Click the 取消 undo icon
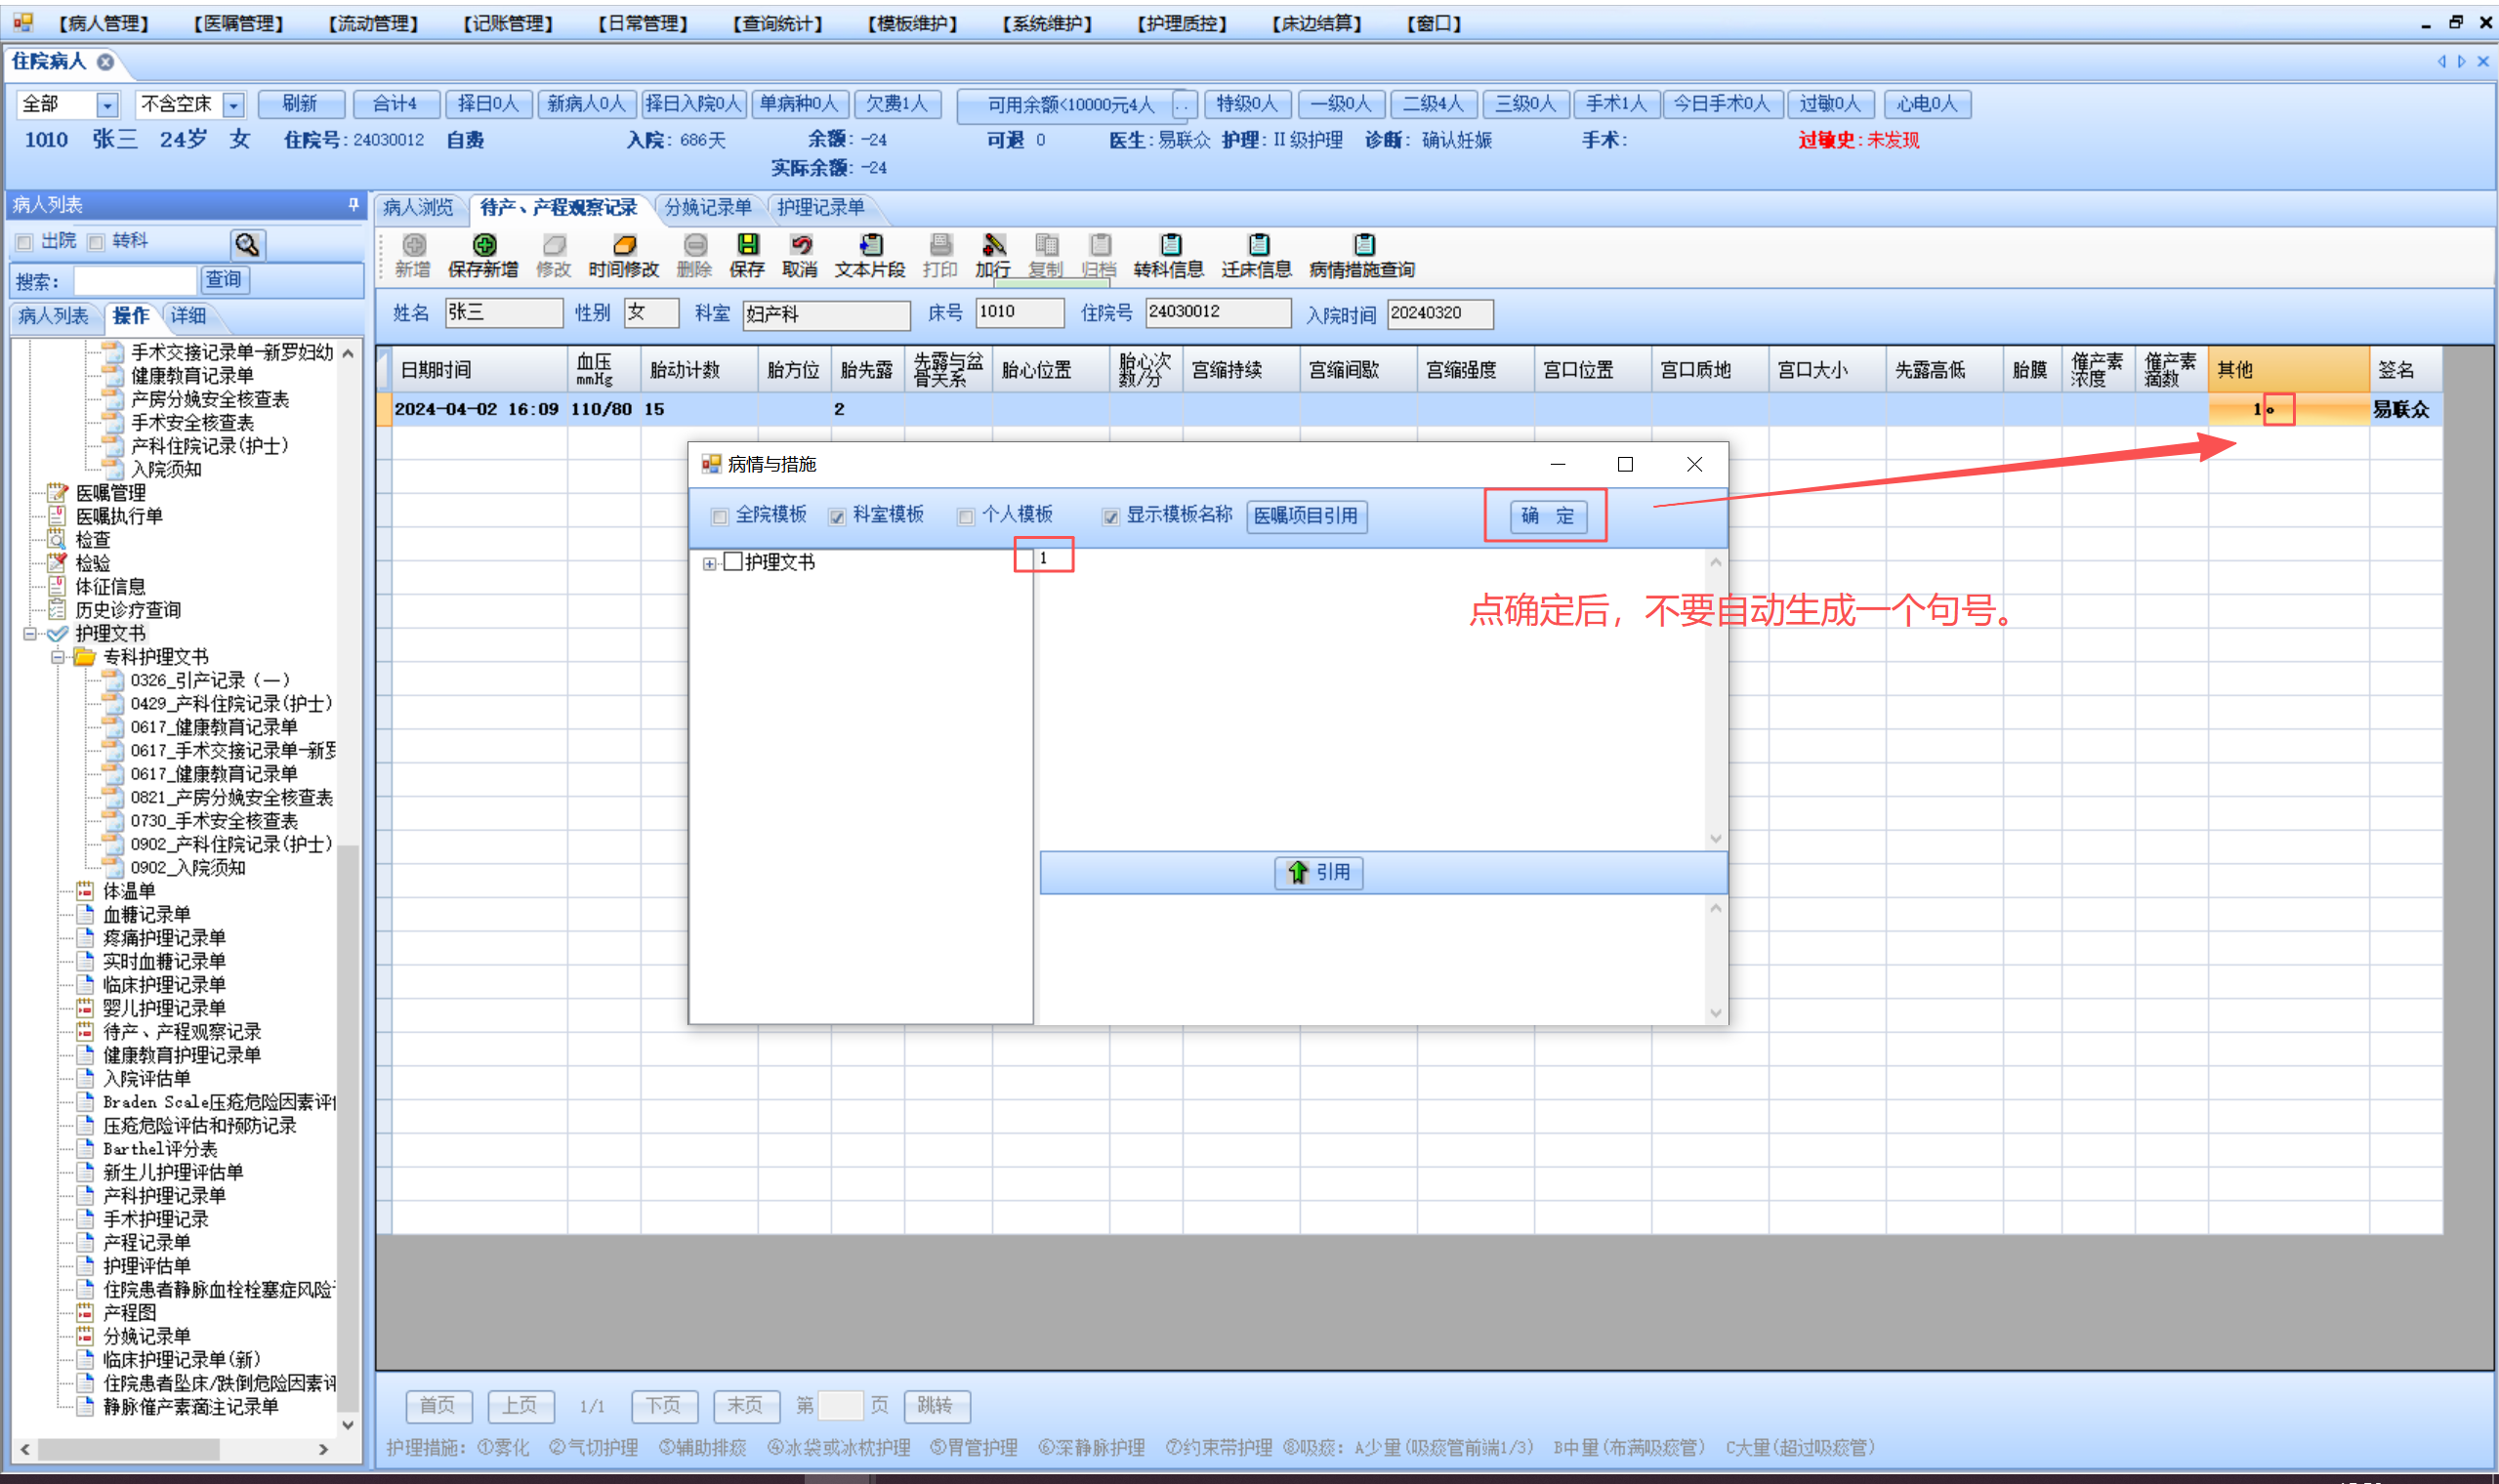 click(800, 246)
